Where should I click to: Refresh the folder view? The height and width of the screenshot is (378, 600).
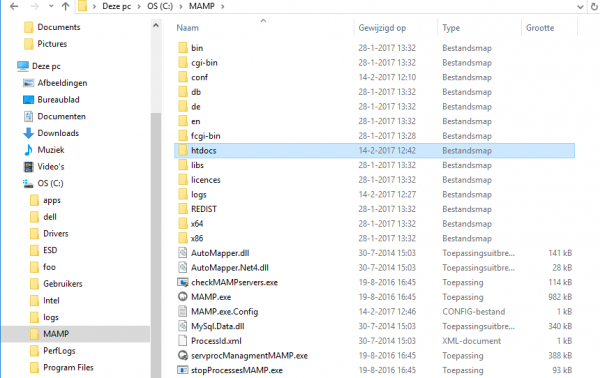tap(594, 7)
